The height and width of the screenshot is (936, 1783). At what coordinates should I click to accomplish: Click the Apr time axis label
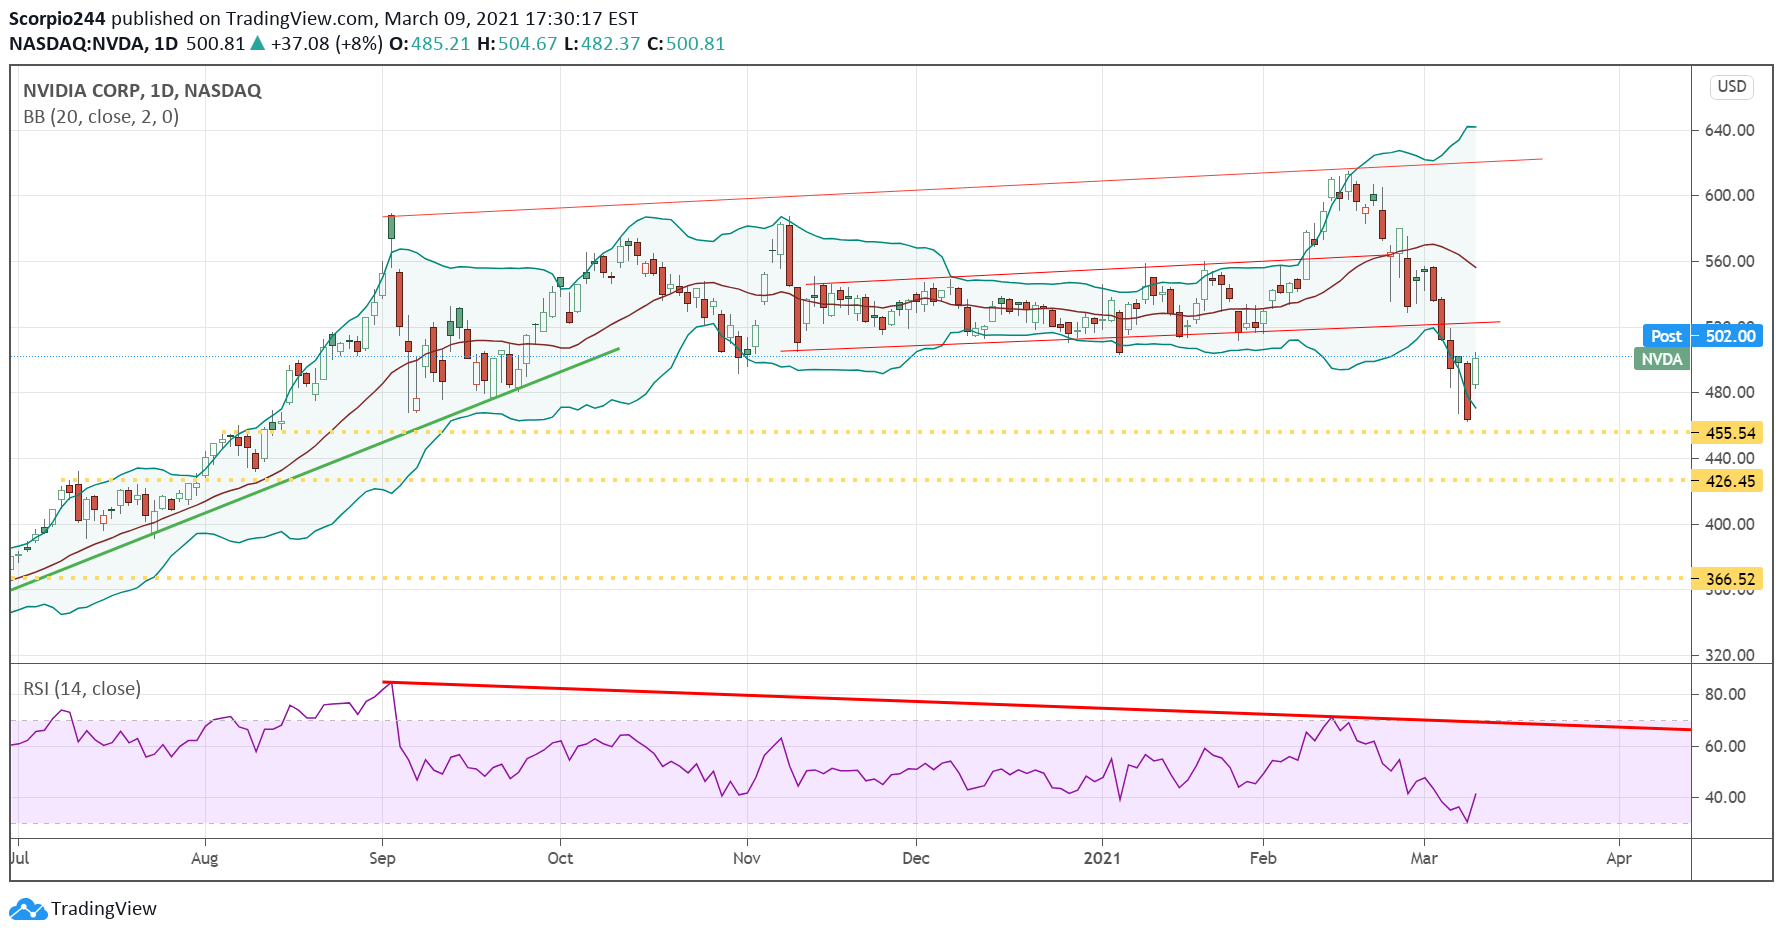1619,858
